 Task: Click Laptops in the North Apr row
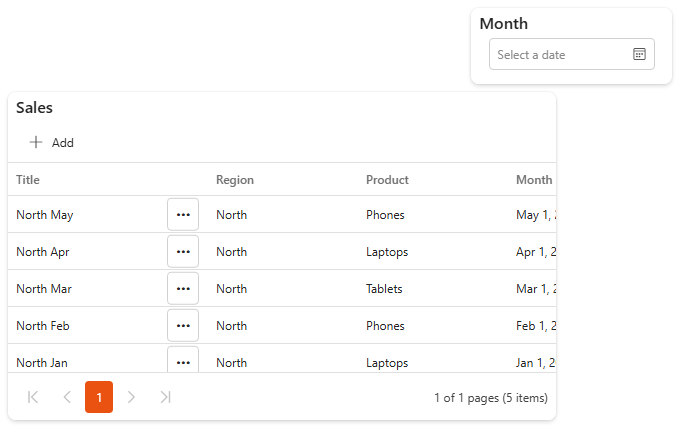coord(387,252)
